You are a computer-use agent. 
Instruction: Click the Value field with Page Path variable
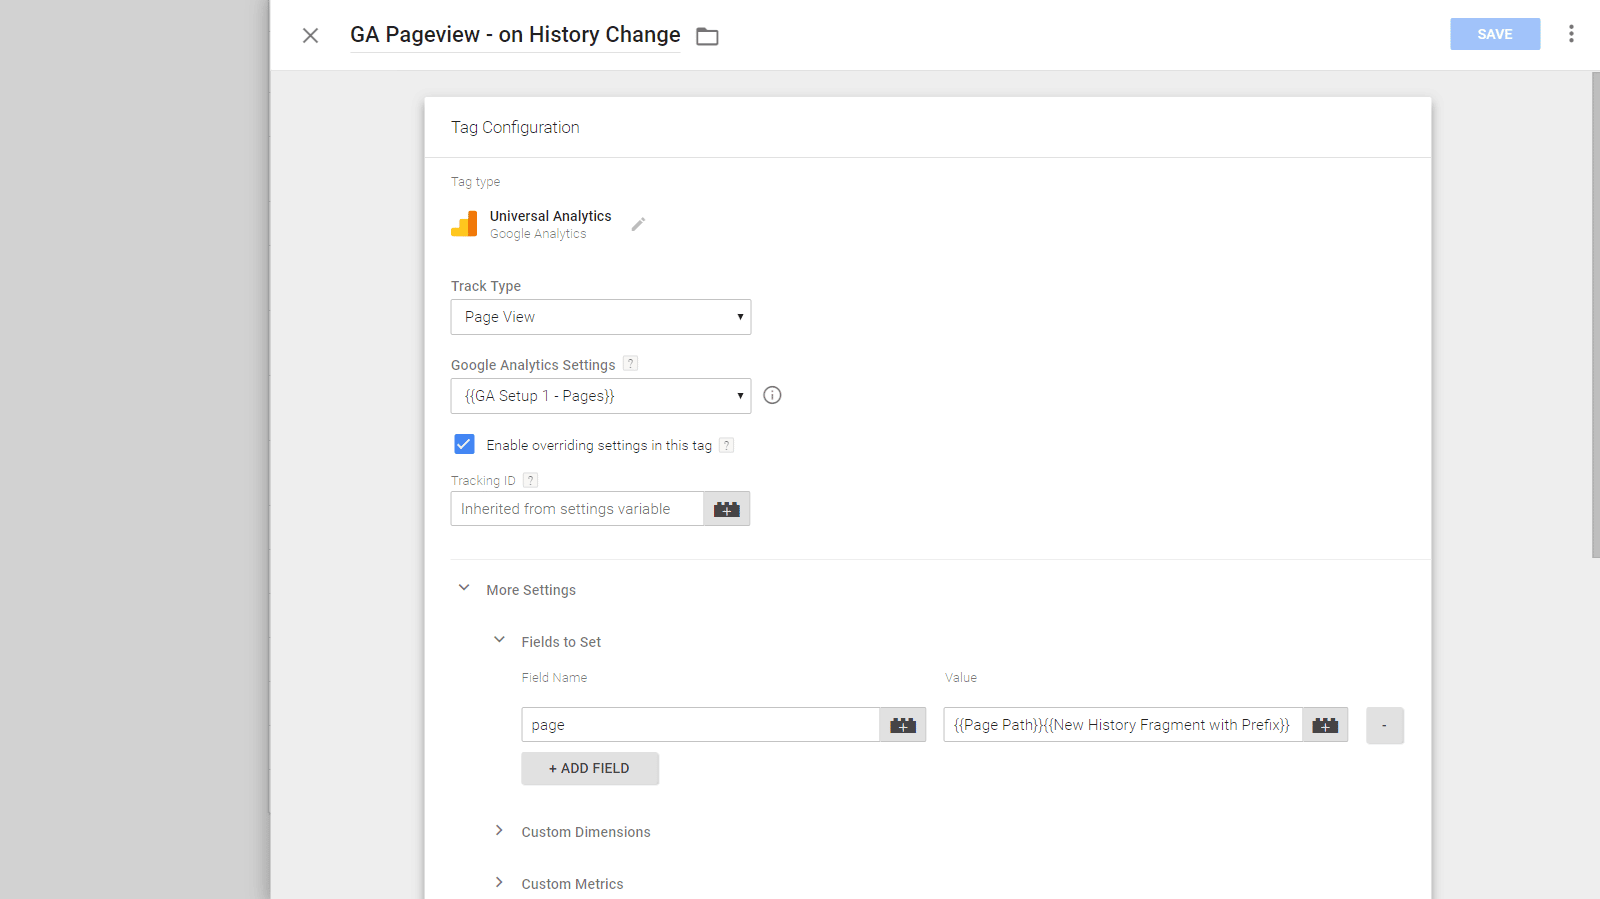pos(1123,725)
